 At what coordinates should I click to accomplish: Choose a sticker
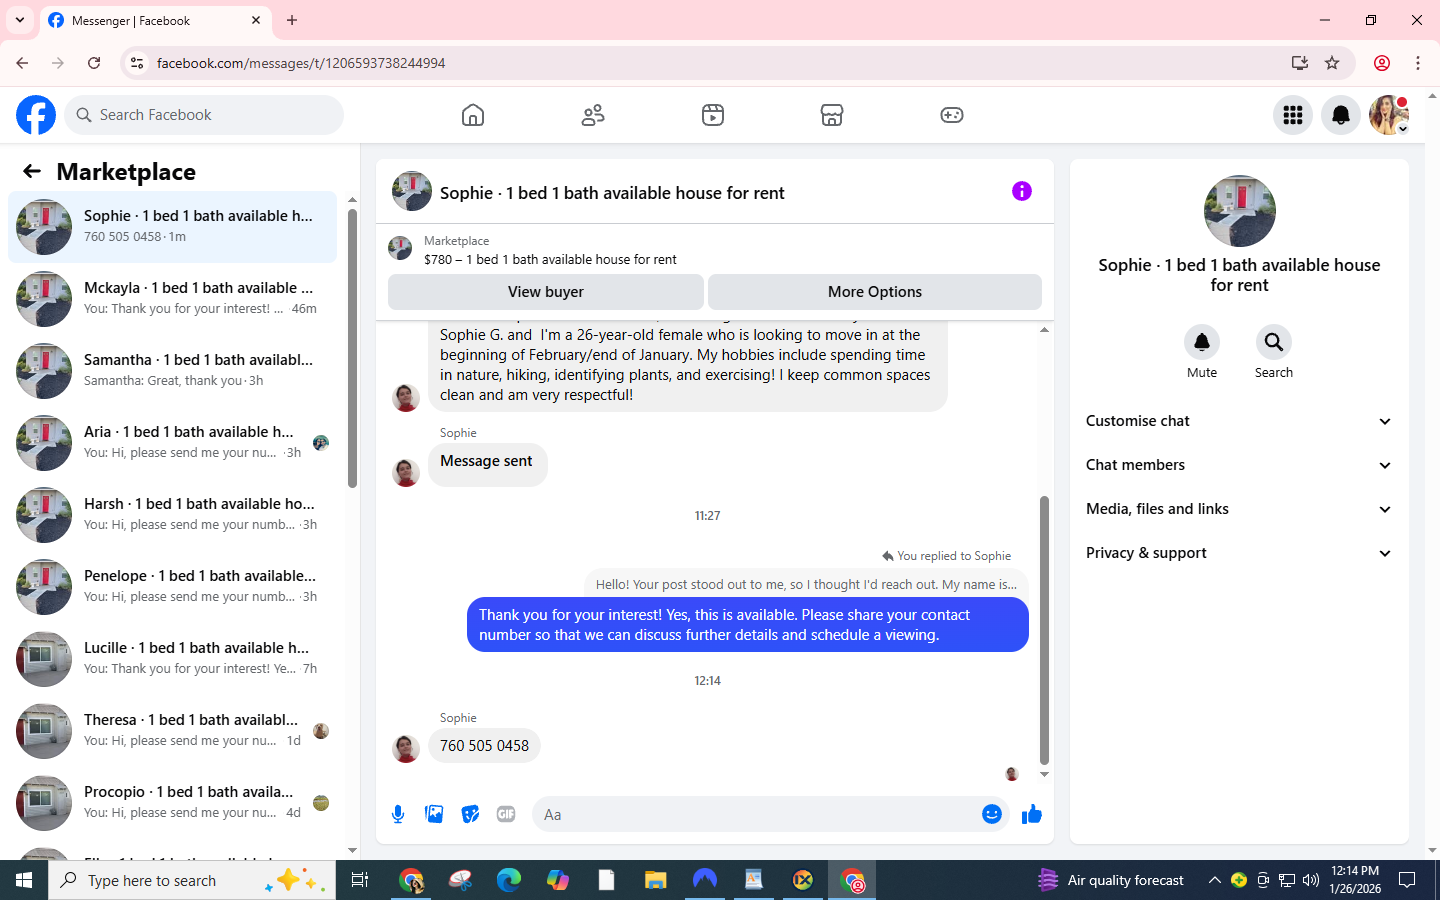[470, 814]
